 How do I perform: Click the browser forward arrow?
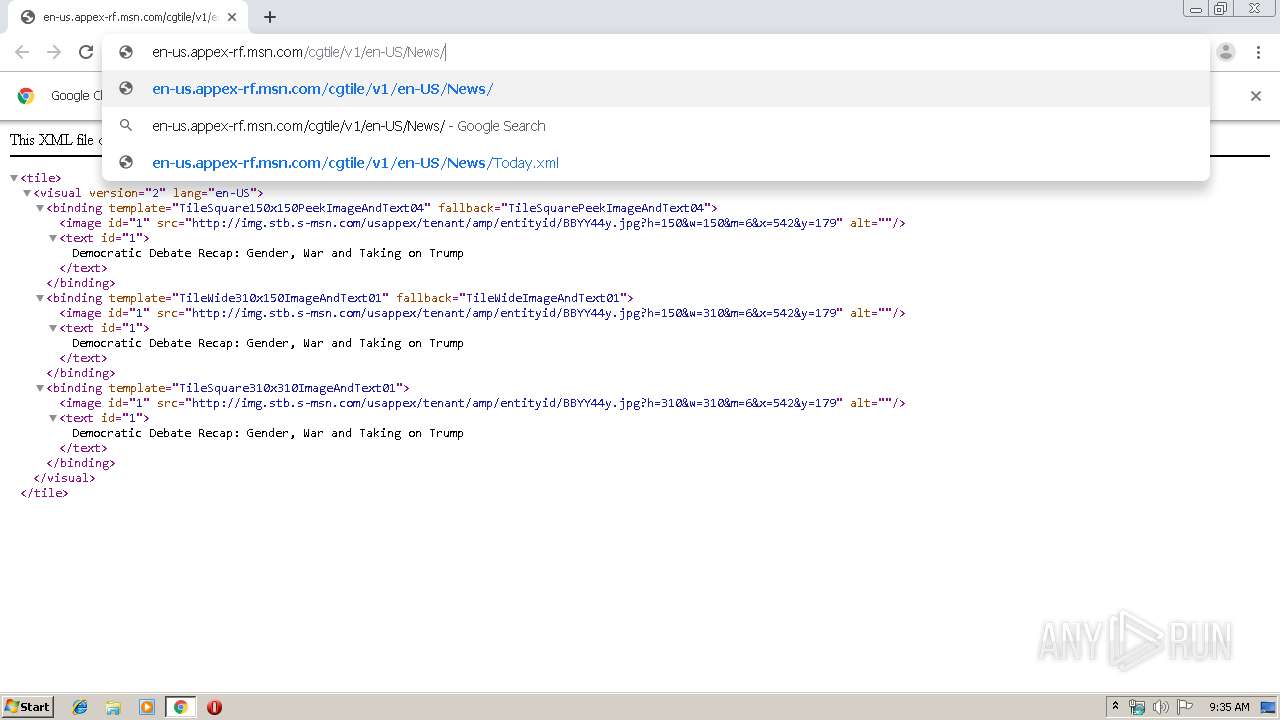point(54,52)
